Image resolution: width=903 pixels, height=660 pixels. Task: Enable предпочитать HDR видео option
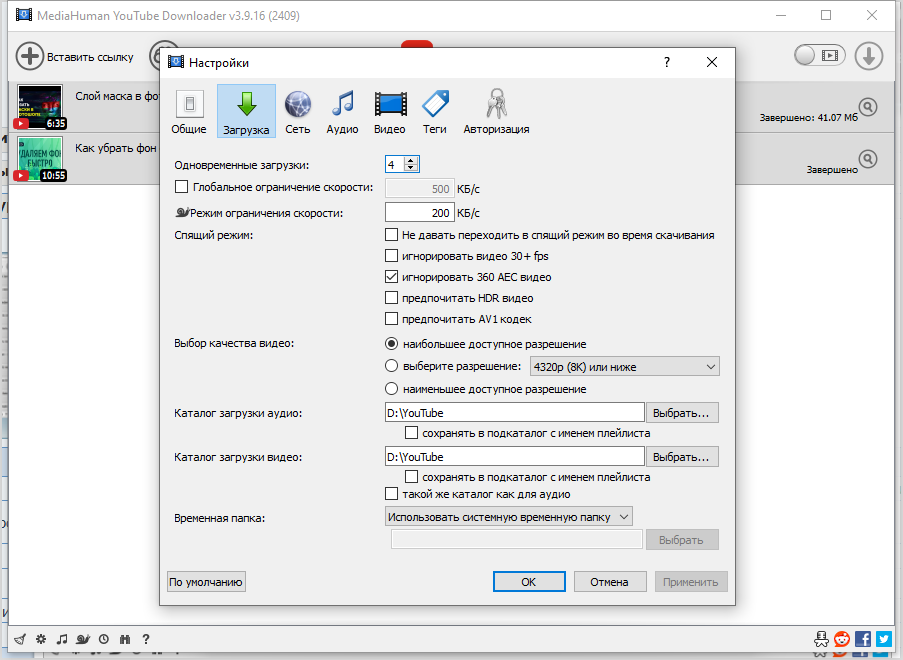click(392, 298)
